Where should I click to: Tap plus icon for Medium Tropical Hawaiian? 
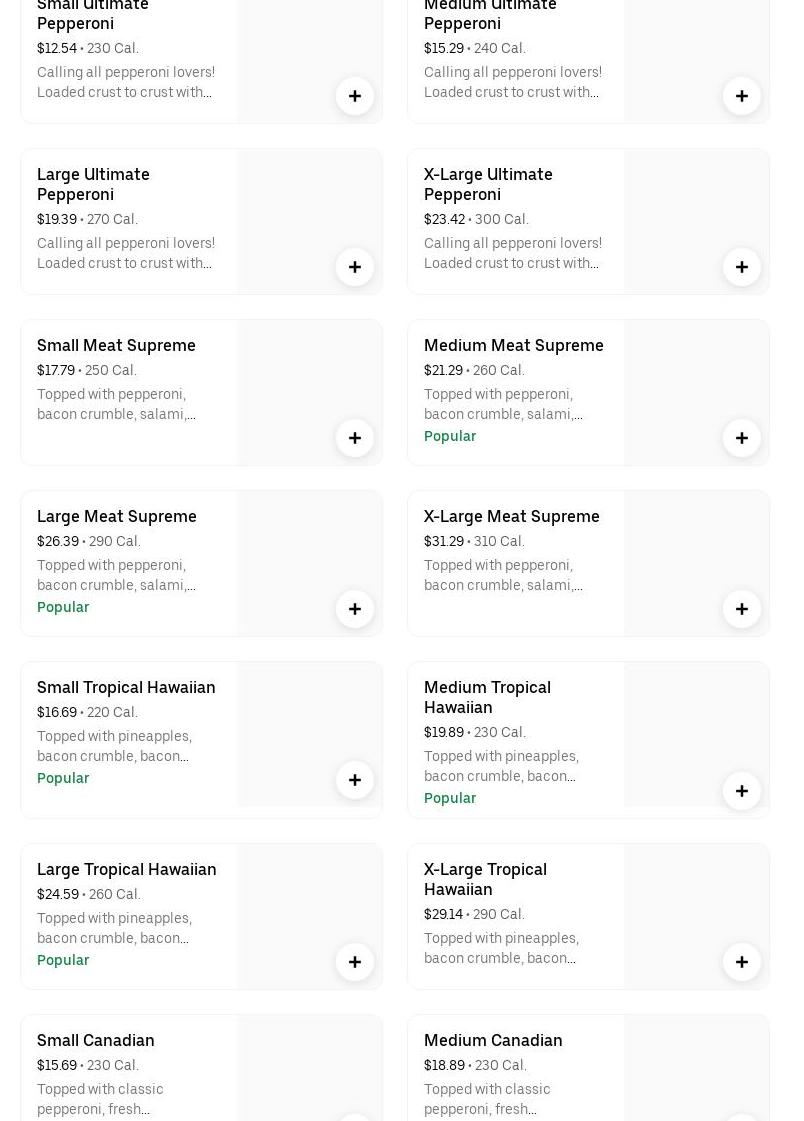tap(742, 791)
